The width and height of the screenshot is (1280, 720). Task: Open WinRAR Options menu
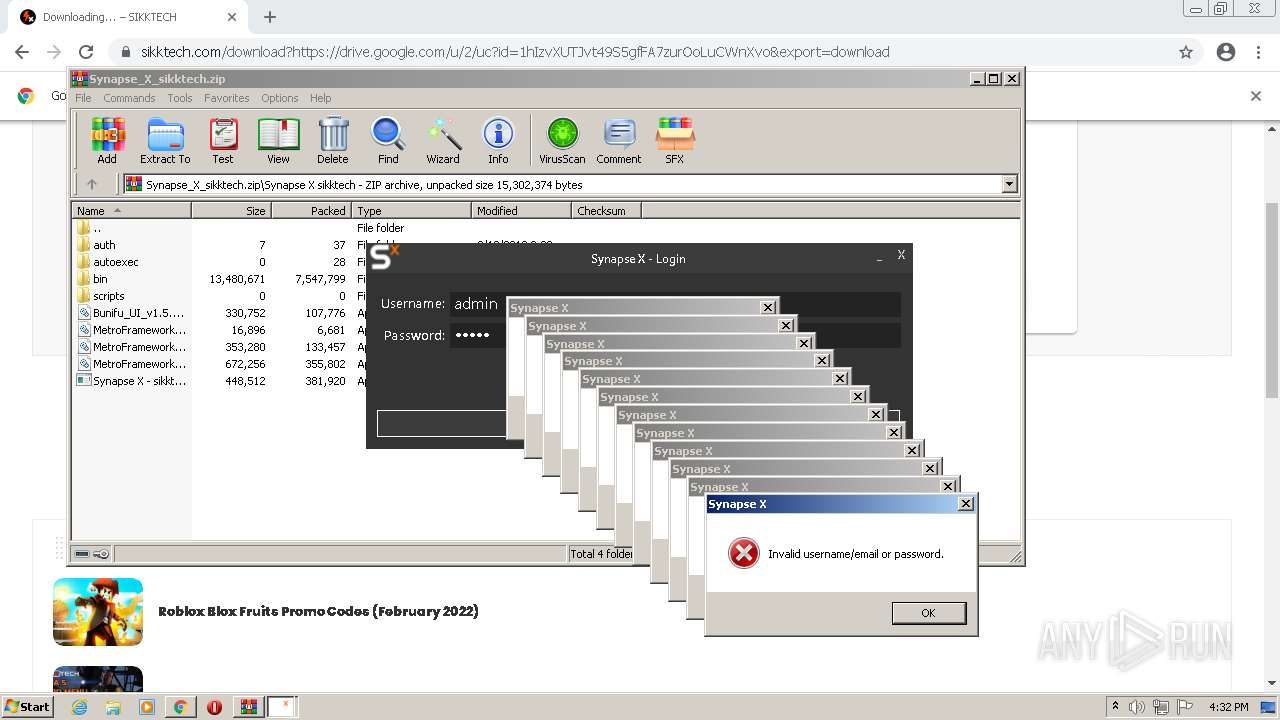[x=280, y=98]
